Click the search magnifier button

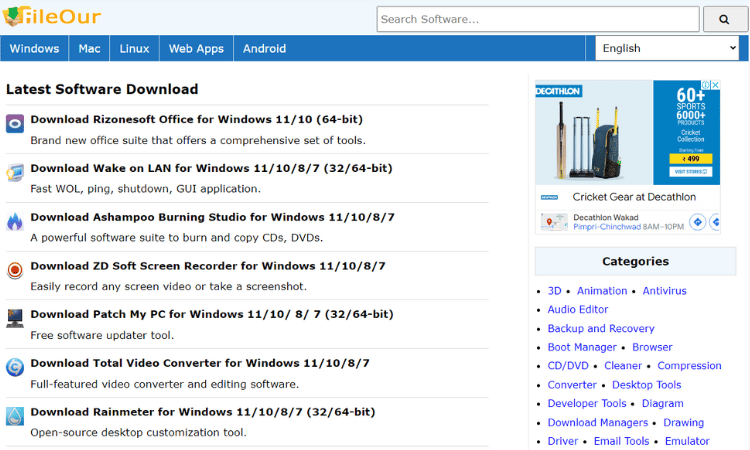coord(724,19)
